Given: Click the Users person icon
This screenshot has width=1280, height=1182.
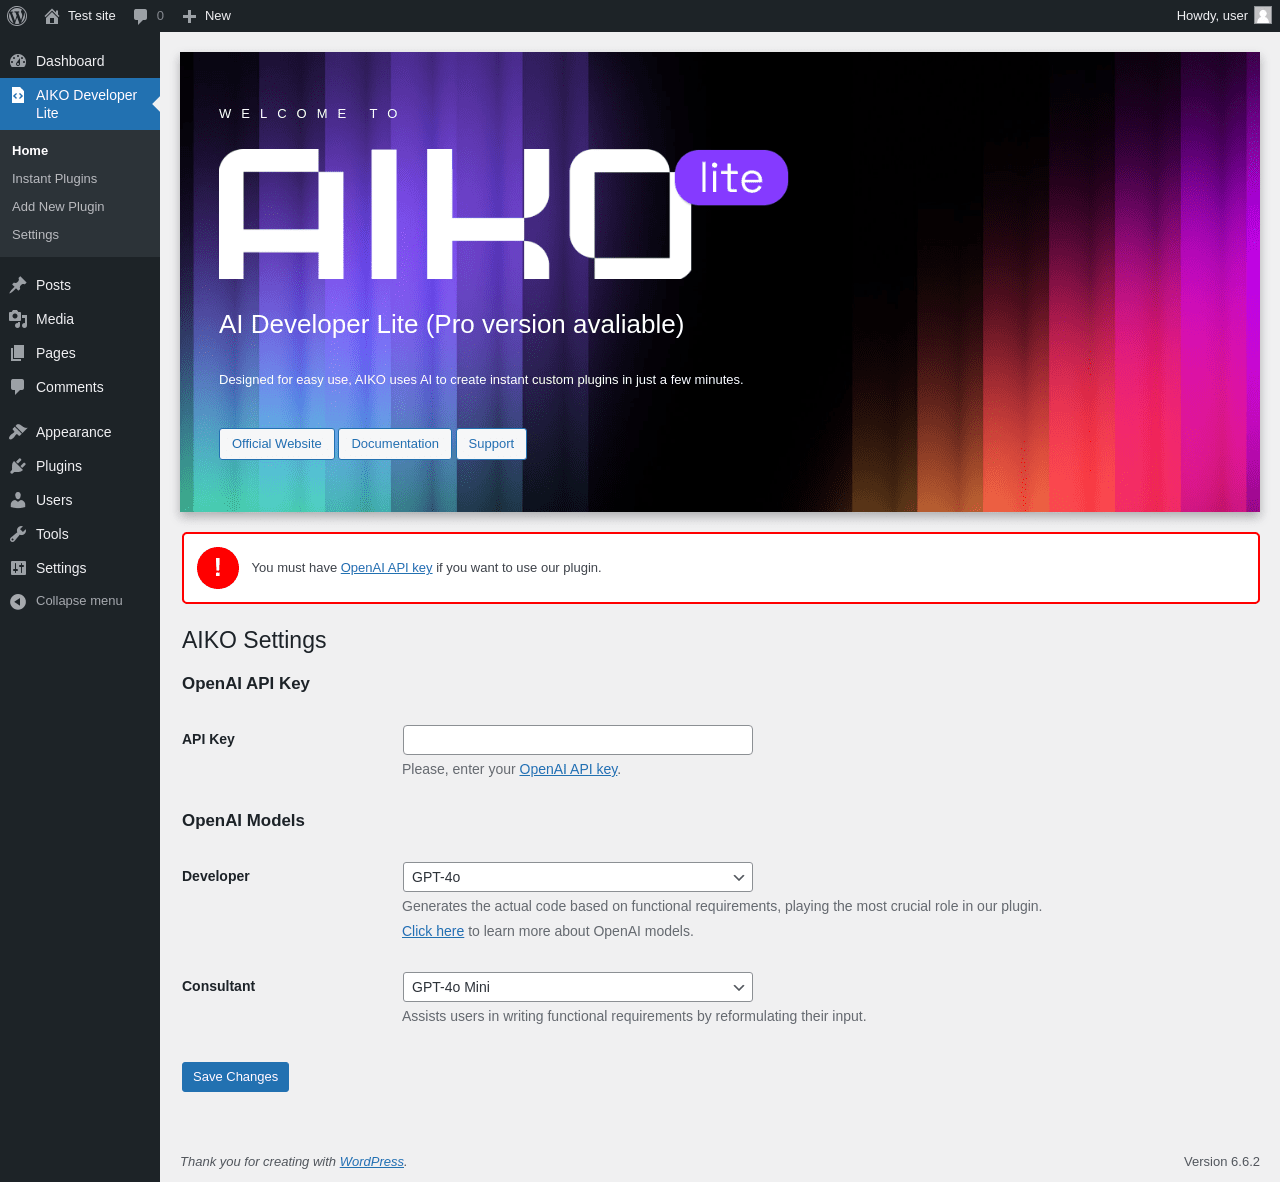Looking at the screenshot, I should [x=18, y=500].
